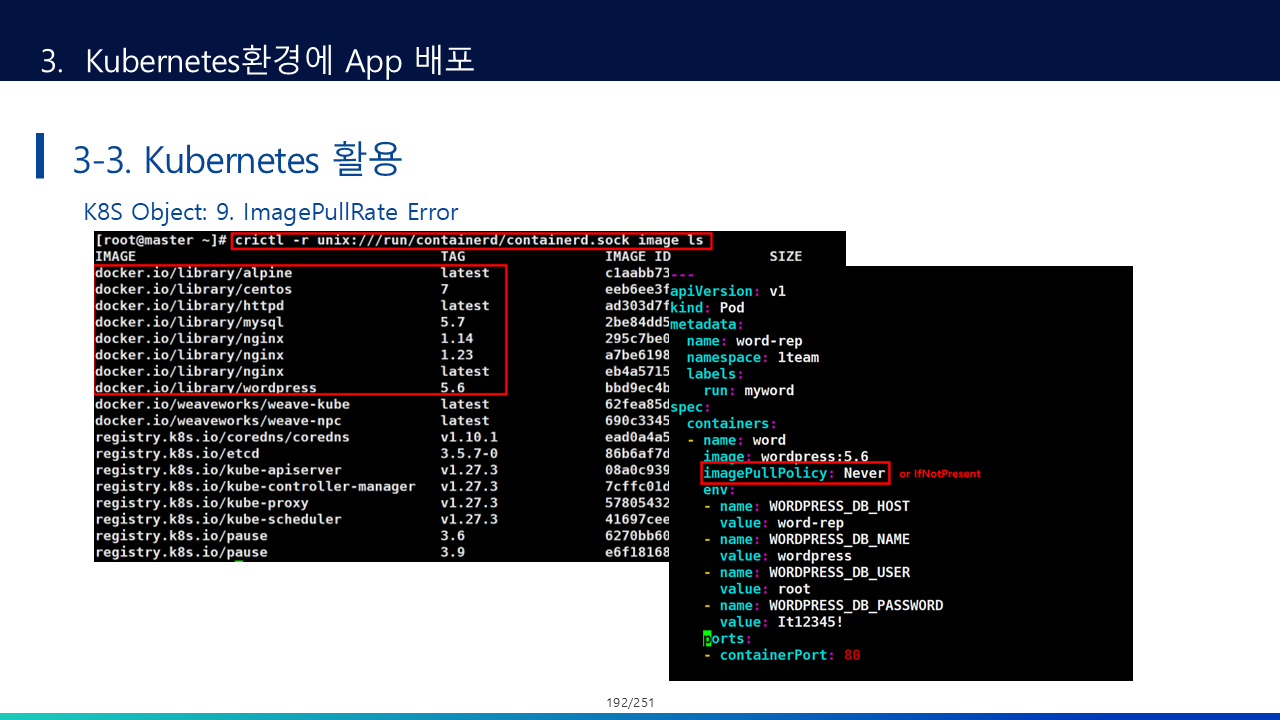Click the YAML key "env:"

720,490
